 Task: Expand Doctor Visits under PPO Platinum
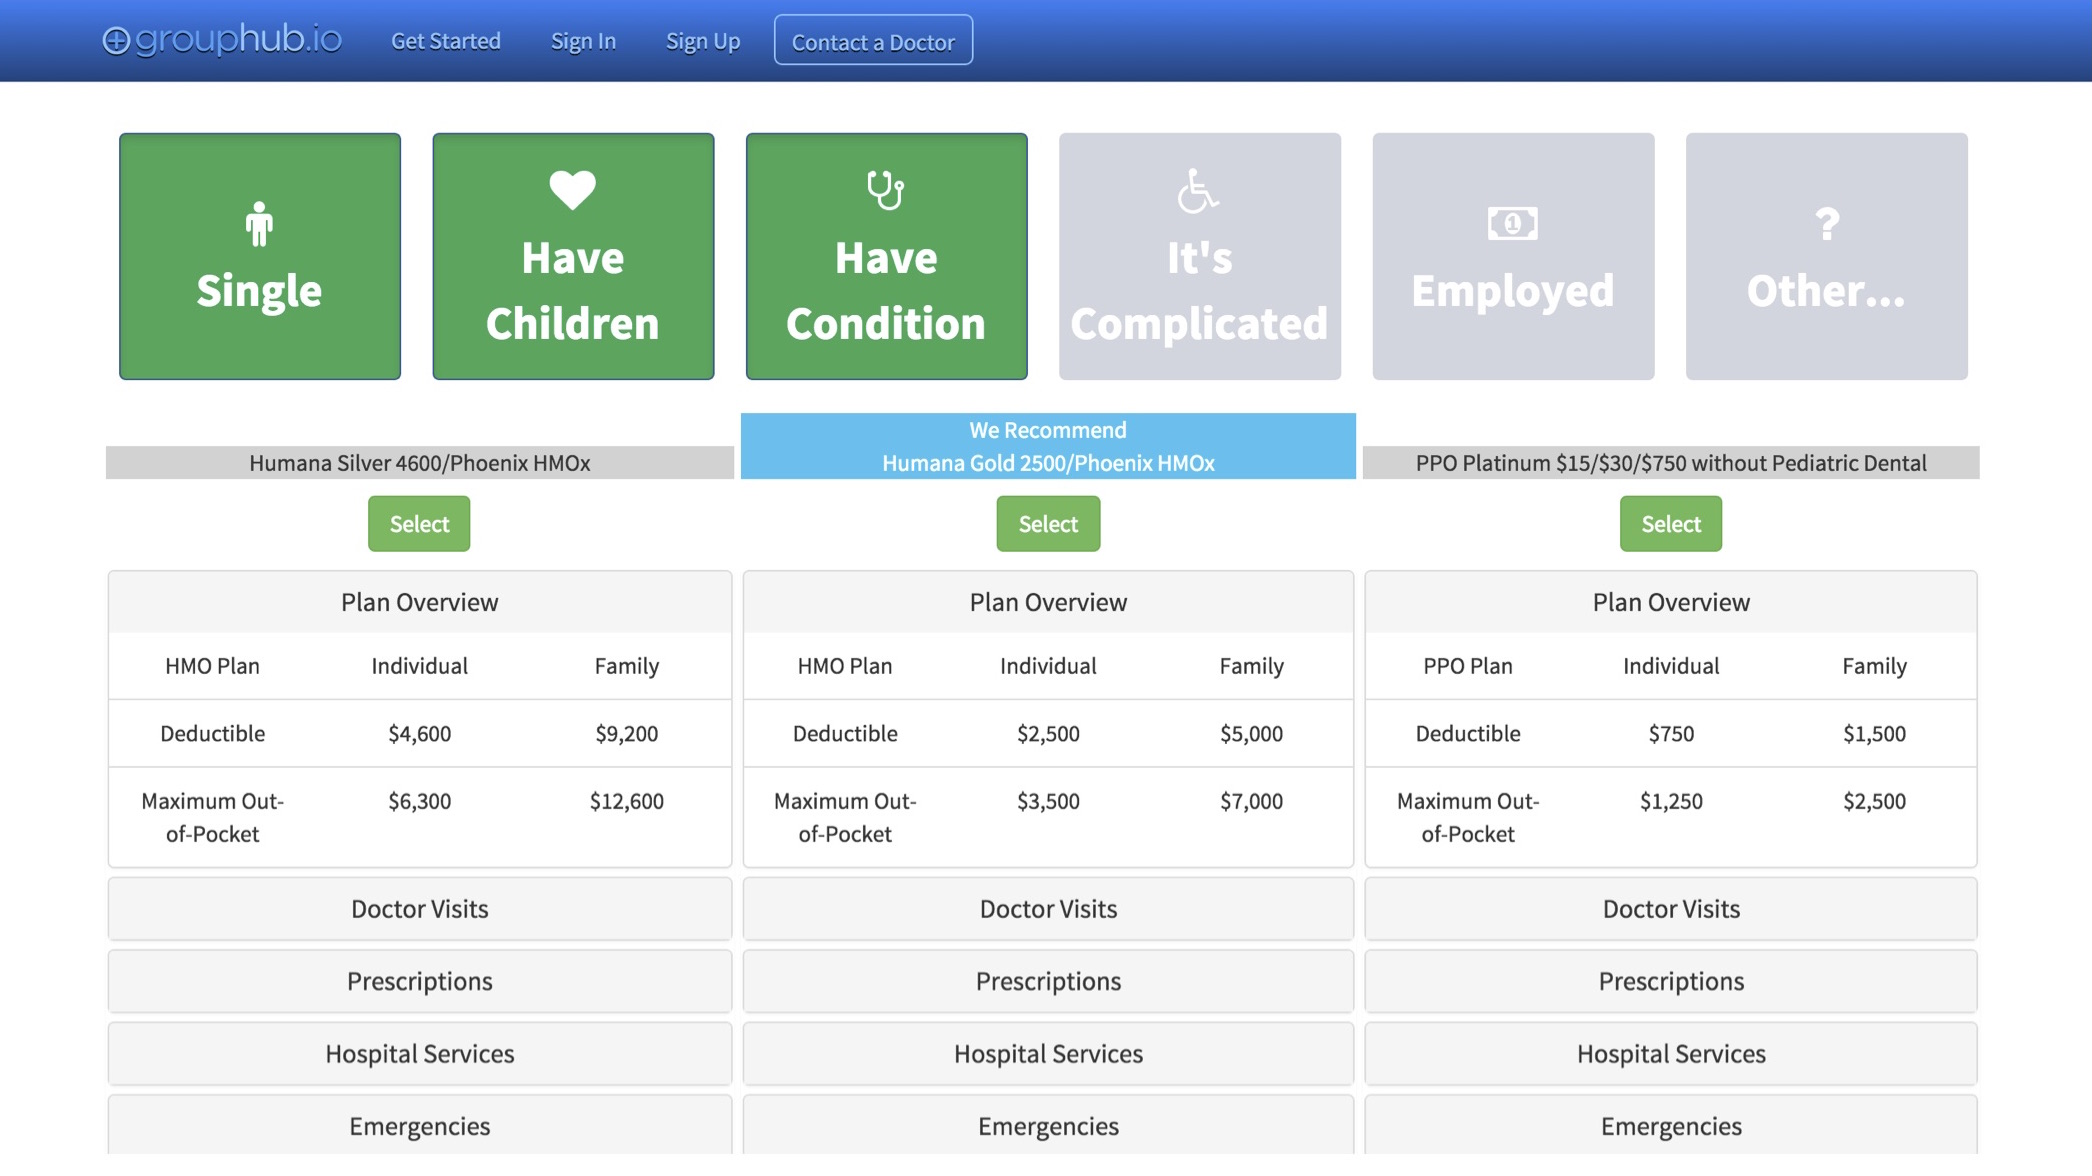[1671, 909]
